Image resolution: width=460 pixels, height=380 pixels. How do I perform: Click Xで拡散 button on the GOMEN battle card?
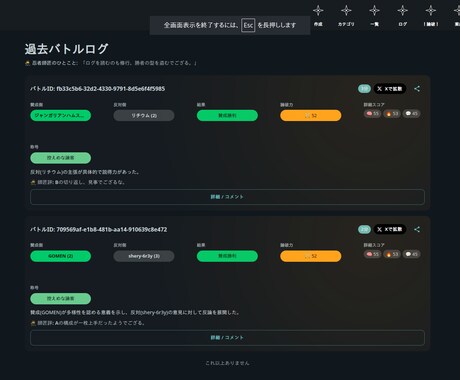[x=390, y=229]
